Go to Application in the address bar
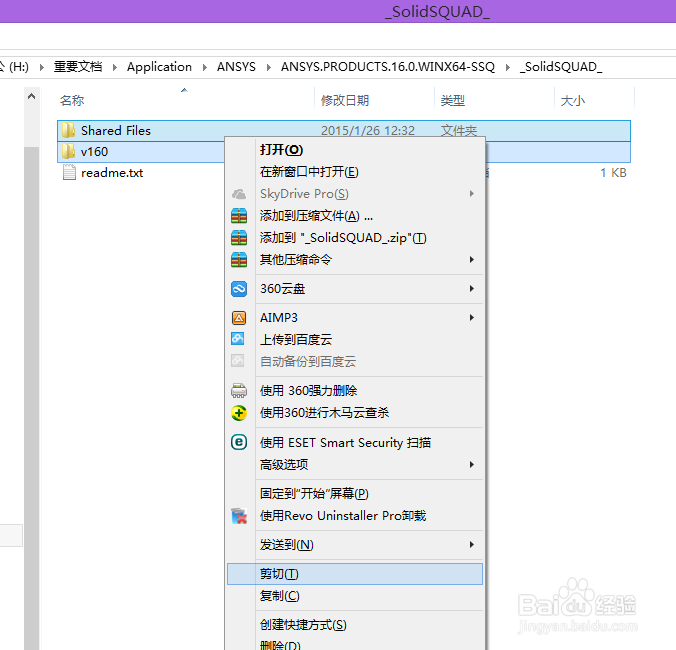This screenshot has width=676, height=650. (x=159, y=67)
